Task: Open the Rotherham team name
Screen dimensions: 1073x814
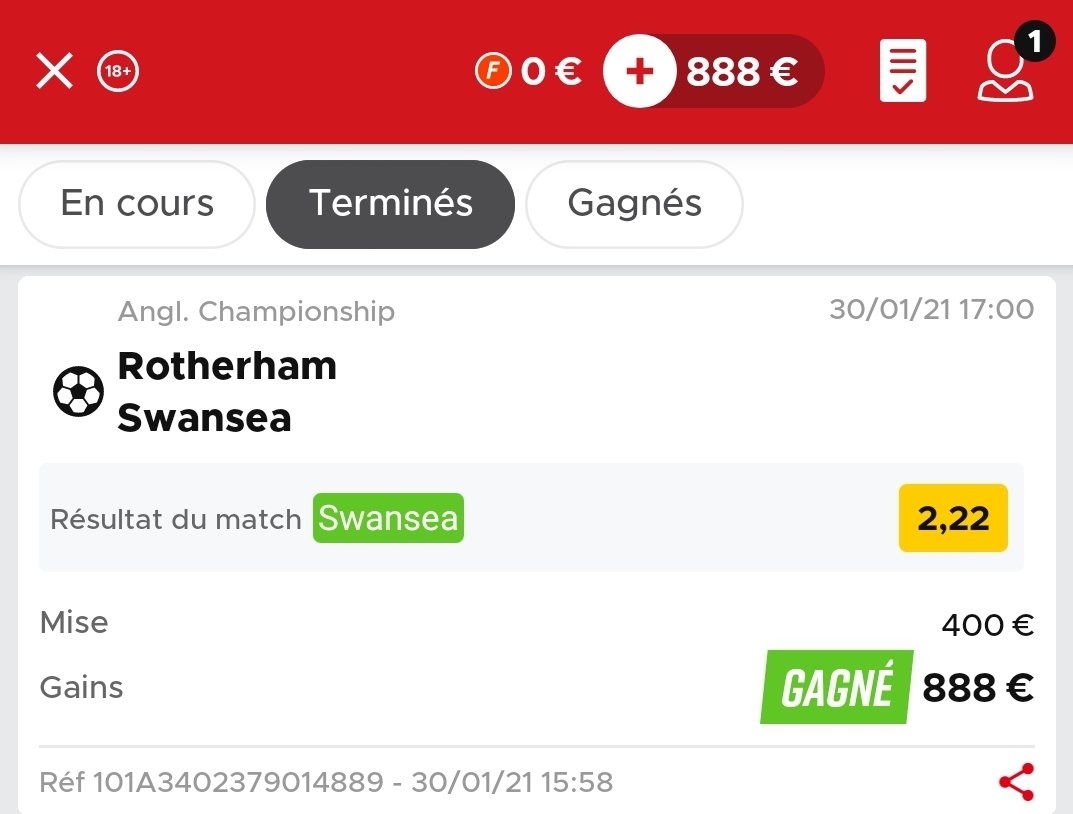Action: [227, 366]
